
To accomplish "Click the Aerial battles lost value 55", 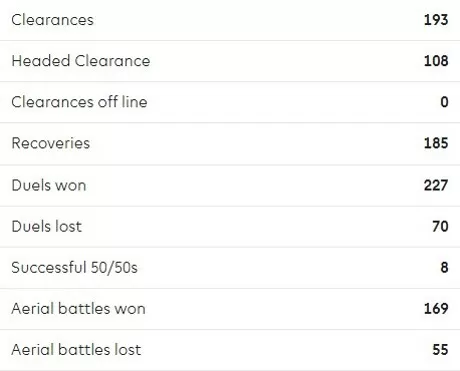I will click(440, 350).
